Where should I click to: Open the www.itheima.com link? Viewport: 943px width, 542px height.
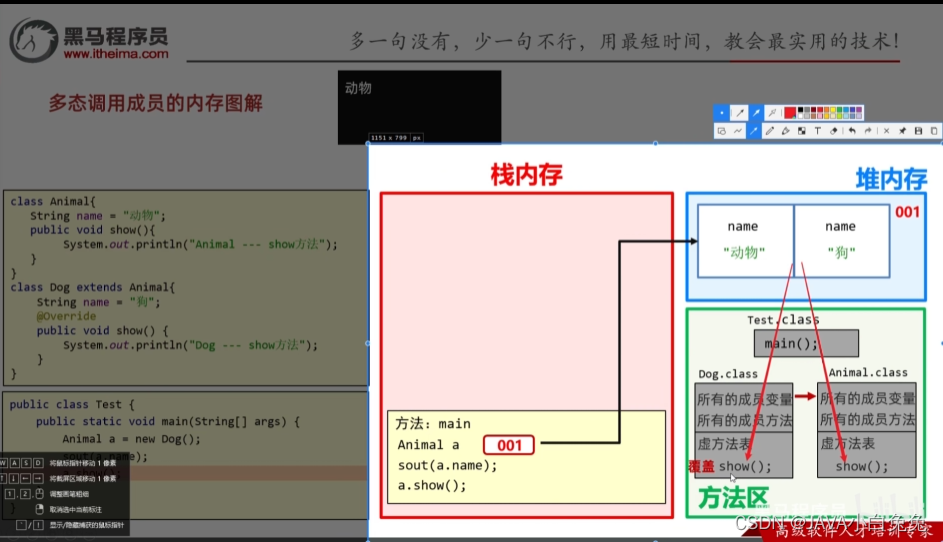click(x=116, y=54)
